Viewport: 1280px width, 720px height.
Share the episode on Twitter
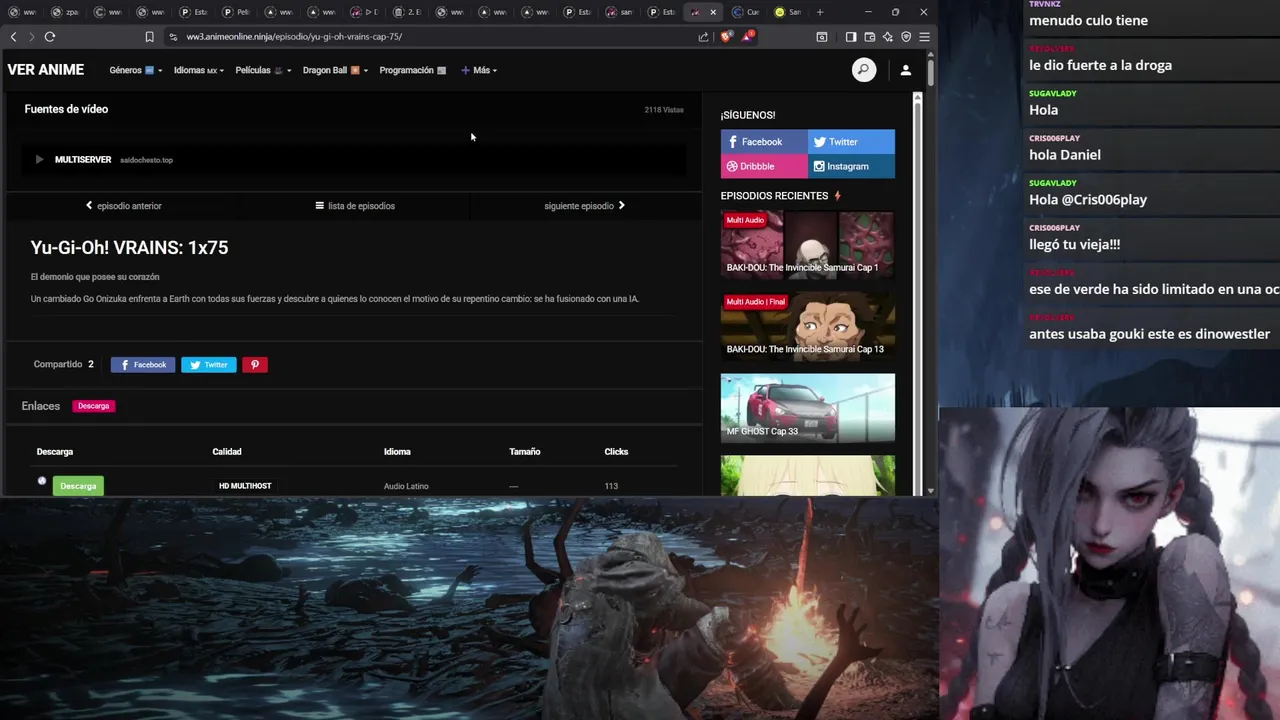209,365
